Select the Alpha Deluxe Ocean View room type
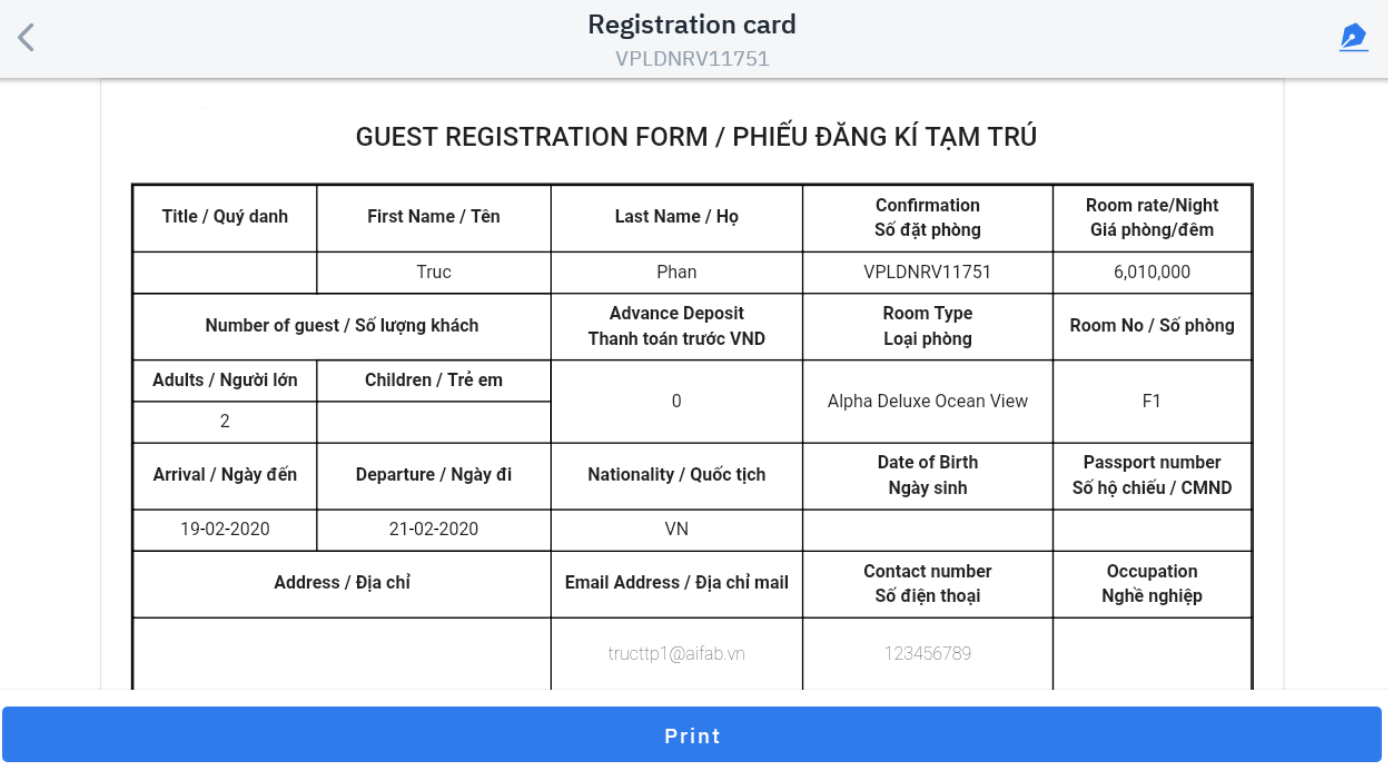 [x=927, y=401]
